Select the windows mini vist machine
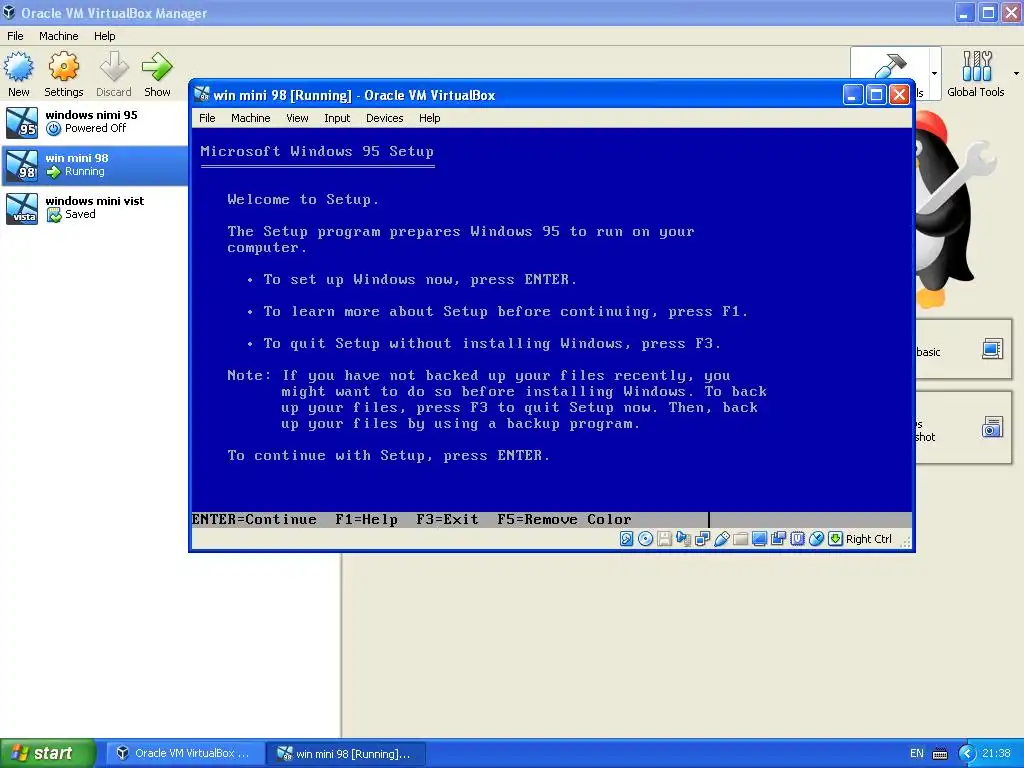This screenshot has width=1024, height=768. tap(94, 208)
